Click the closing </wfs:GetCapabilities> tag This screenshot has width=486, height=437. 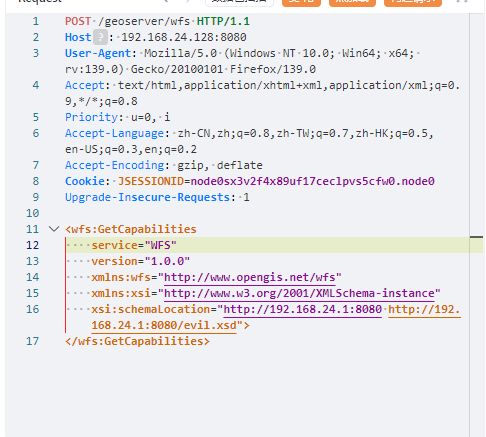(137, 341)
